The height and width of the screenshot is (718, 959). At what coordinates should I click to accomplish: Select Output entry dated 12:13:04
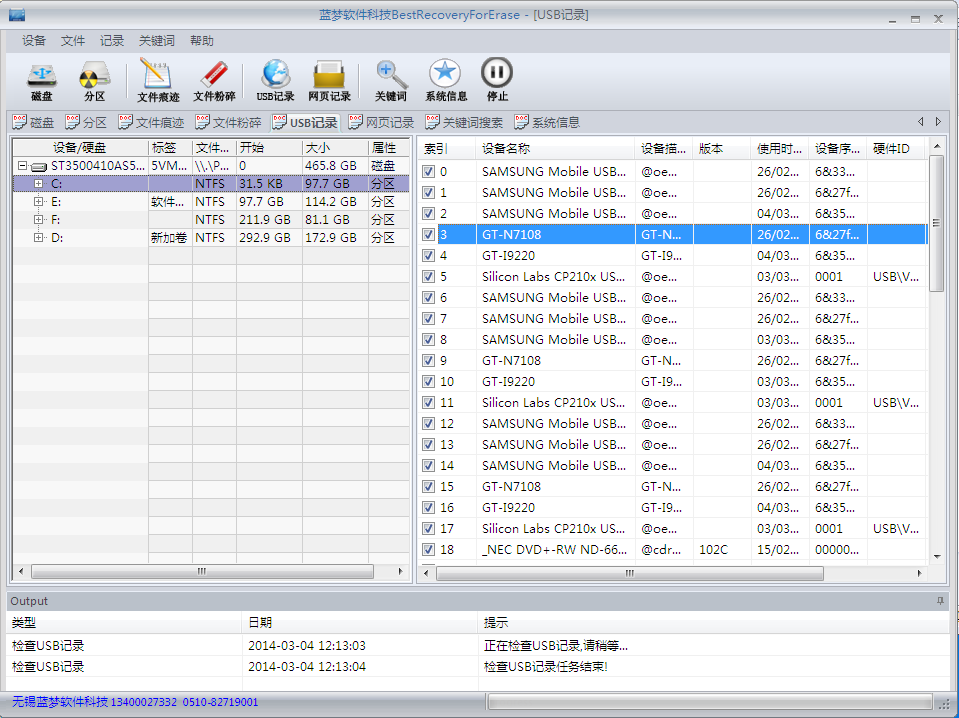click(x=477, y=667)
